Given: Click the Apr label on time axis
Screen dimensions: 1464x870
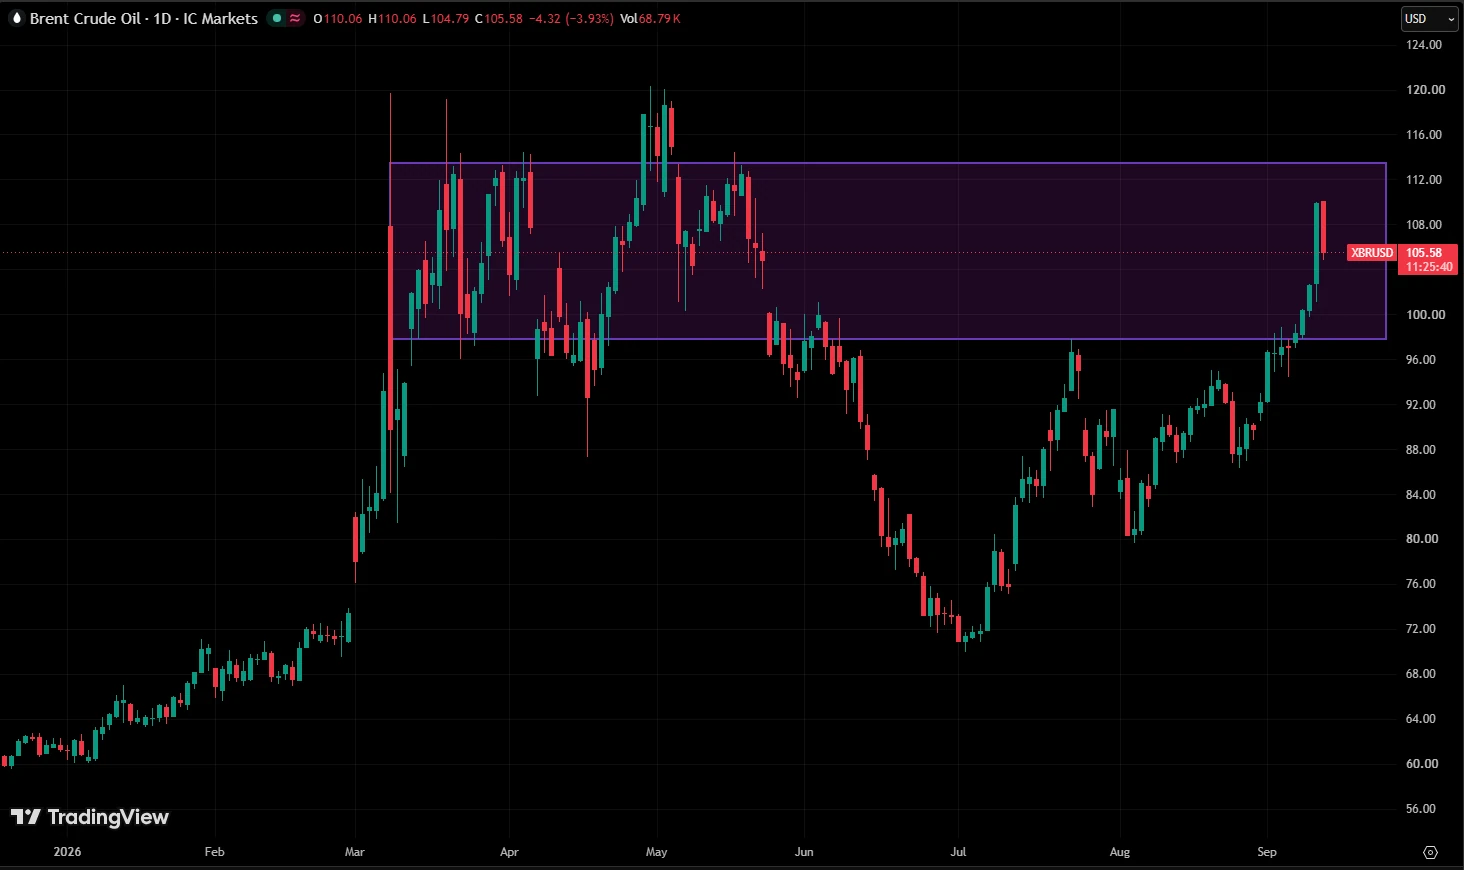Looking at the screenshot, I should [x=509, y=852].
